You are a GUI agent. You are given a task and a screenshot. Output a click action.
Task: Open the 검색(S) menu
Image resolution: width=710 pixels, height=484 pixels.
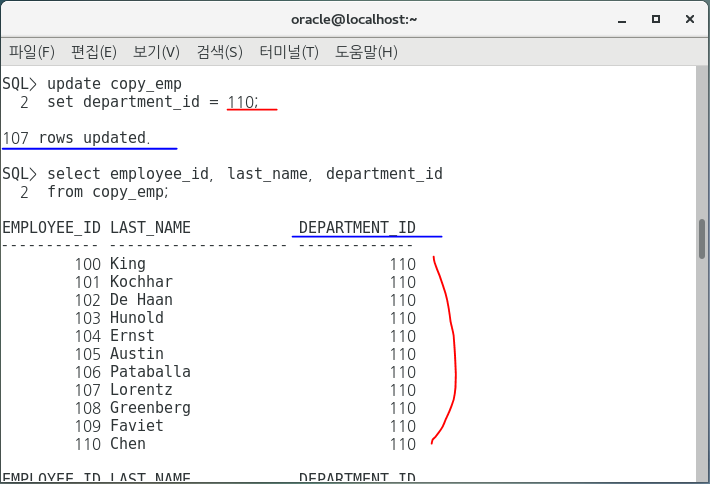tap(220, 52)
